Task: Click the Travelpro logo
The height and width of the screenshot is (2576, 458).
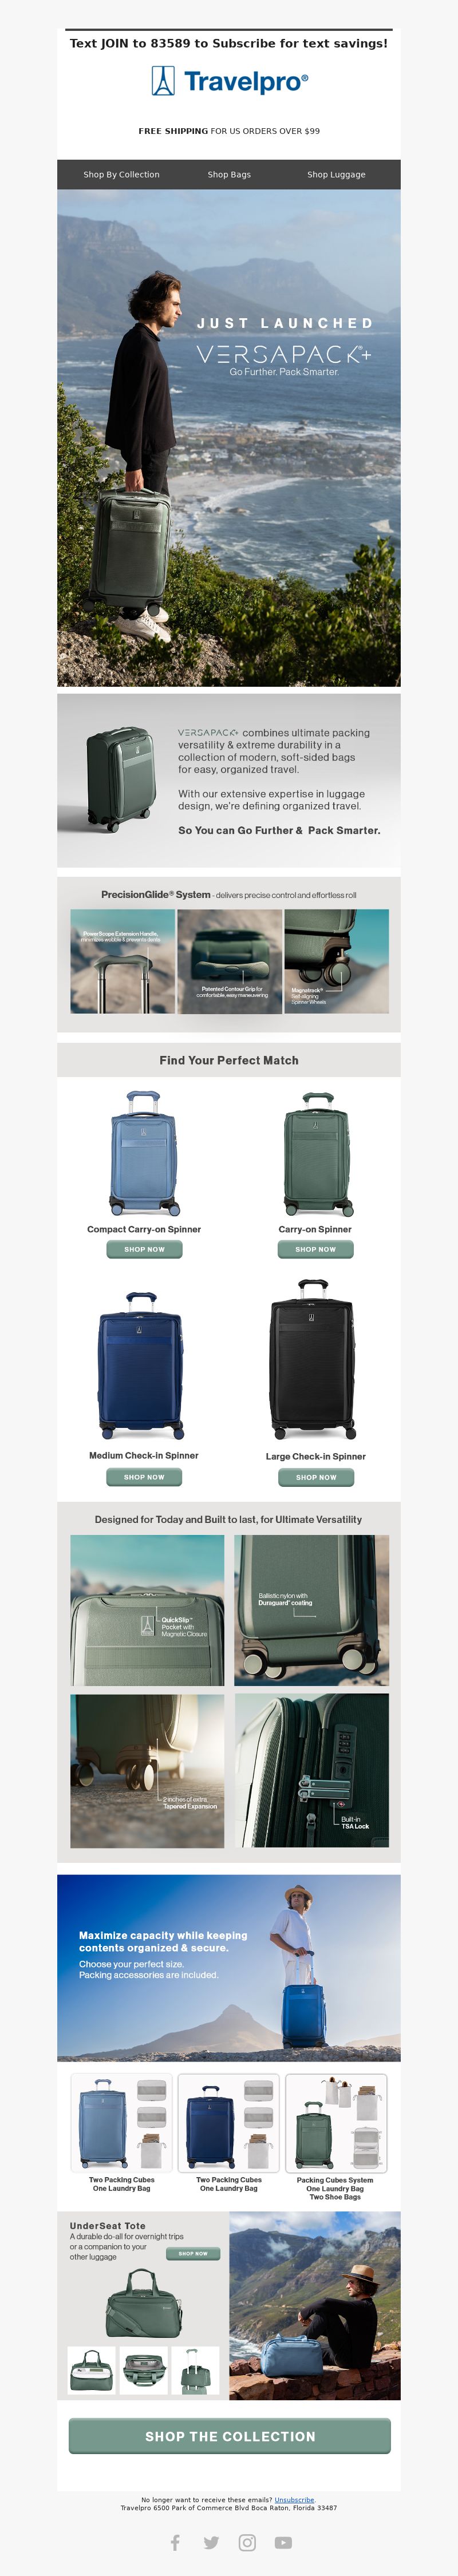Action: click(229, 82)
